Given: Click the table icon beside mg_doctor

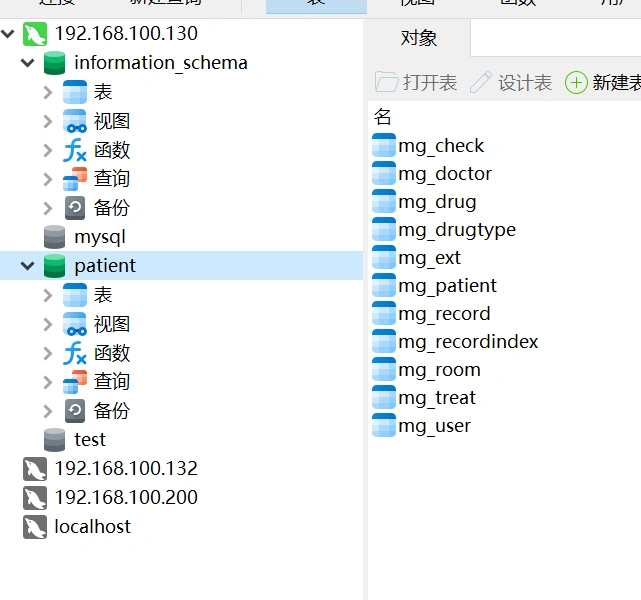Looking at the screenshot, I should (x=384, y=174).
